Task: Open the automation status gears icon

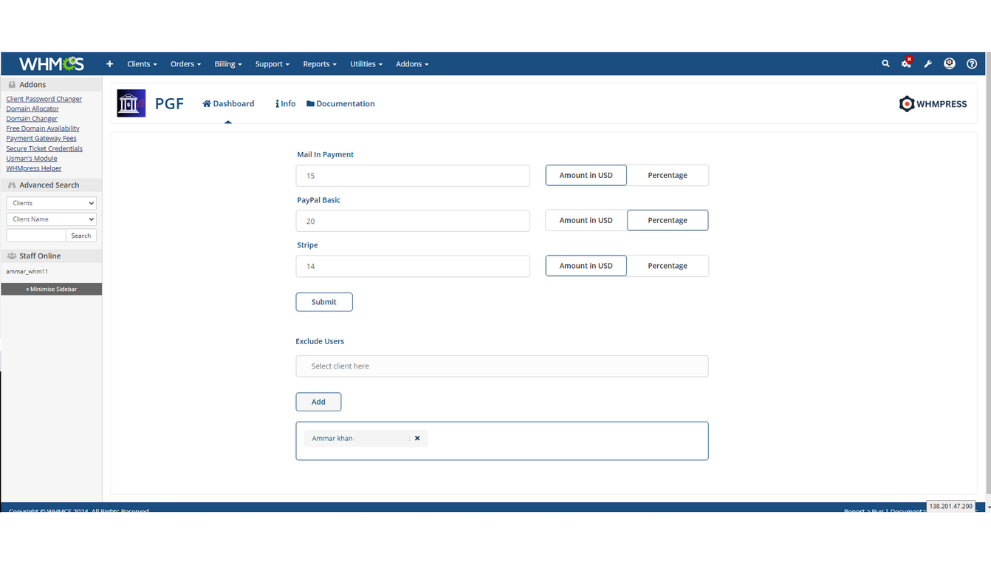Action: [906, 64]
